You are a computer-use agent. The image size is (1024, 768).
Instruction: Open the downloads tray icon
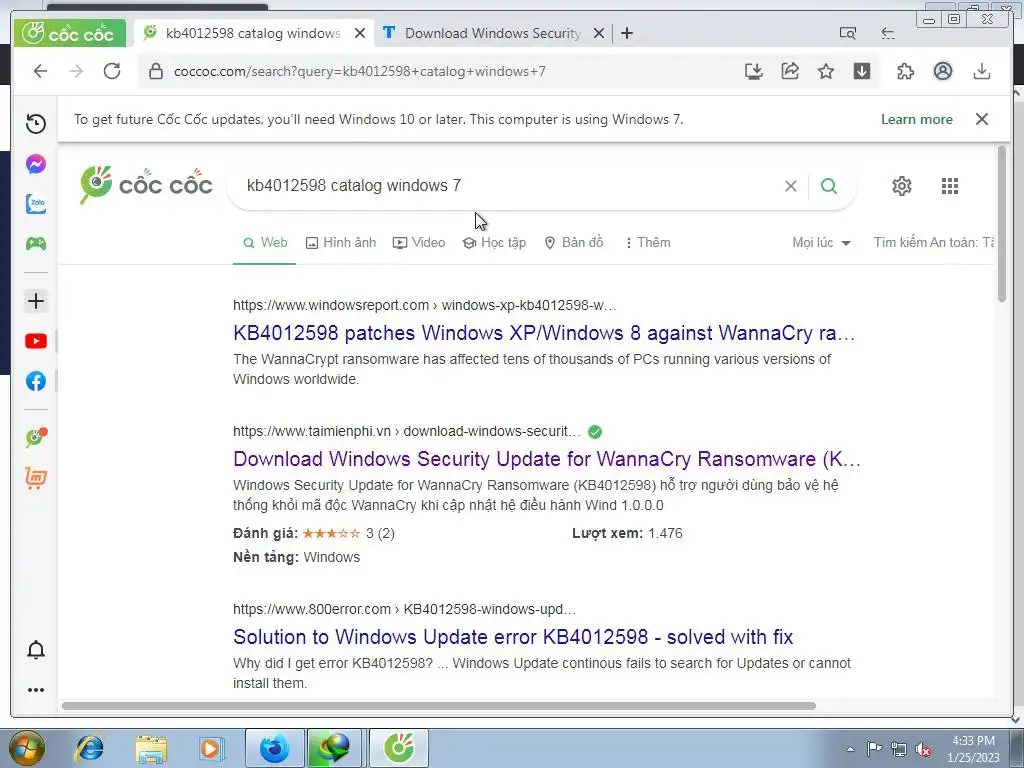pos(982,71)
